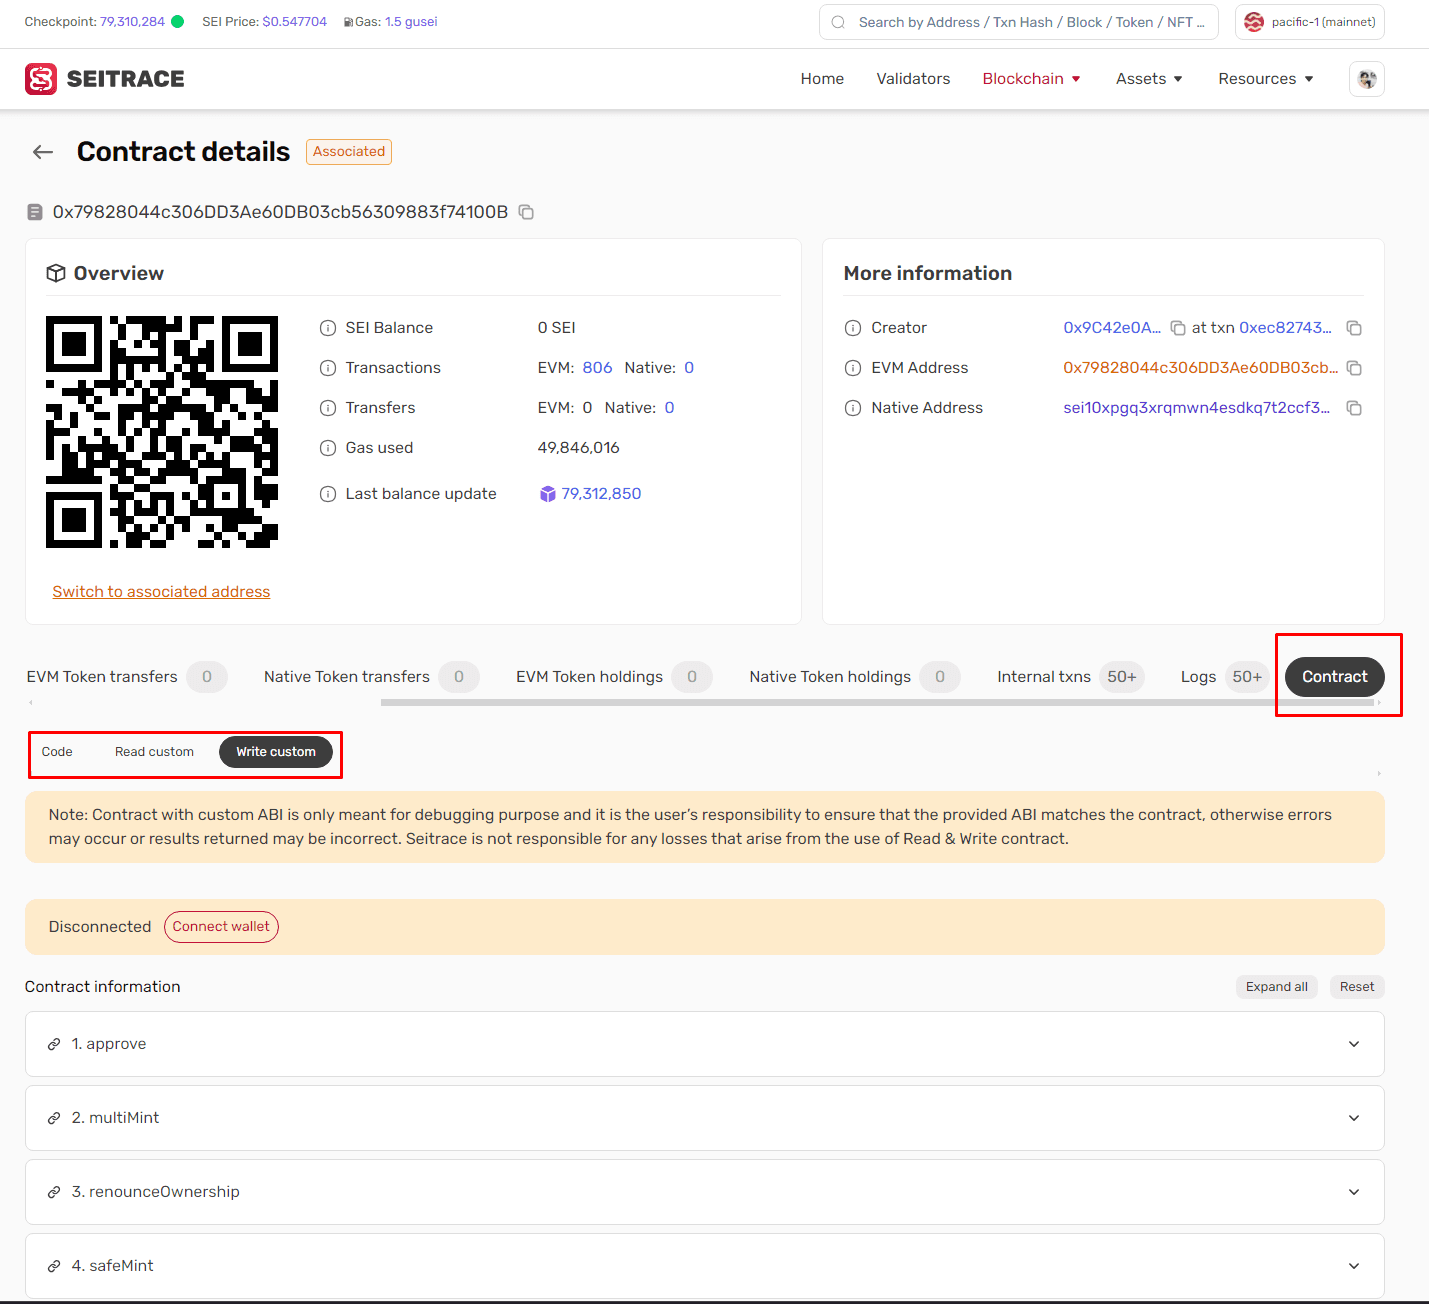The height and width of the screenshot is (1304, 1429).
Task: Click the info icon next to Gas used
Action: pyautogui.click(x=328, y=448)
